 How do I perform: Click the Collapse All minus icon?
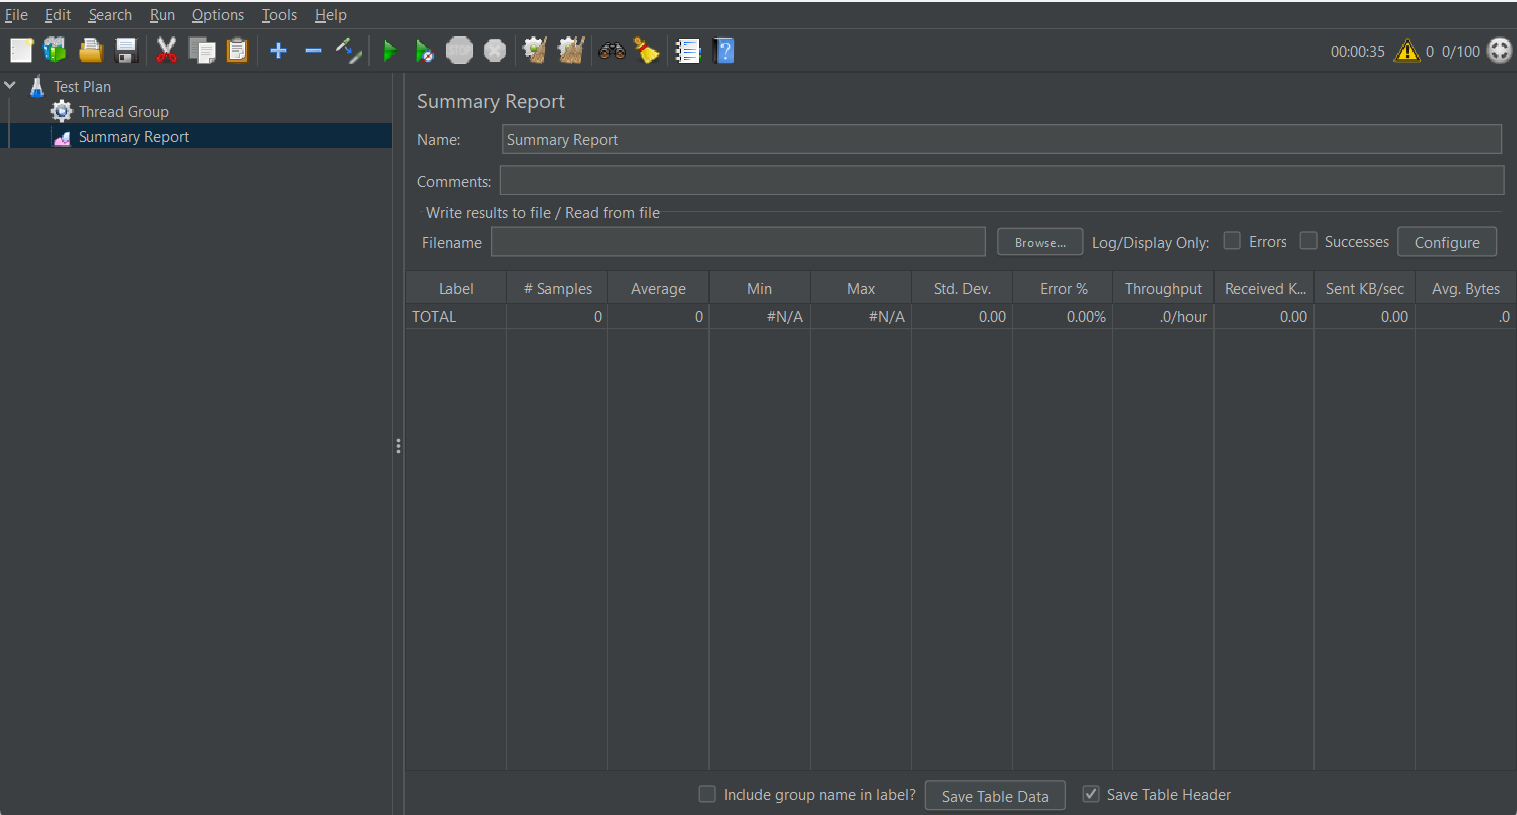pos(313,50)
